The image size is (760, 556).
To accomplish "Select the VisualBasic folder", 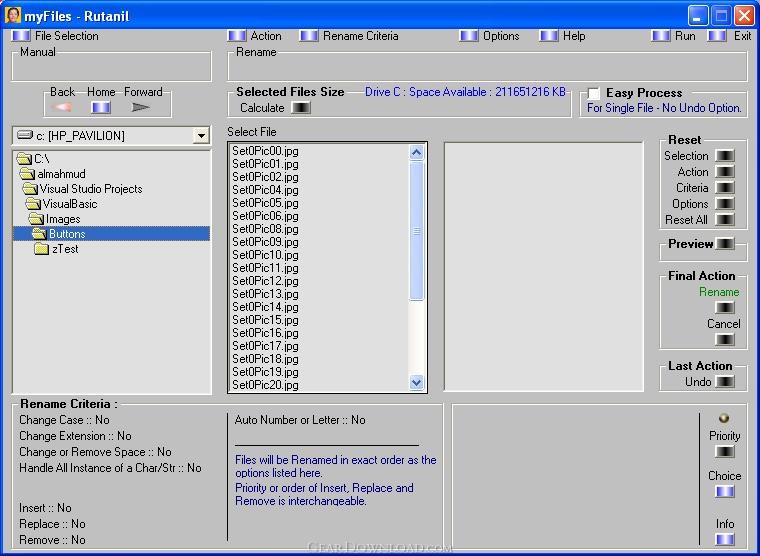I will pos(62,204).
